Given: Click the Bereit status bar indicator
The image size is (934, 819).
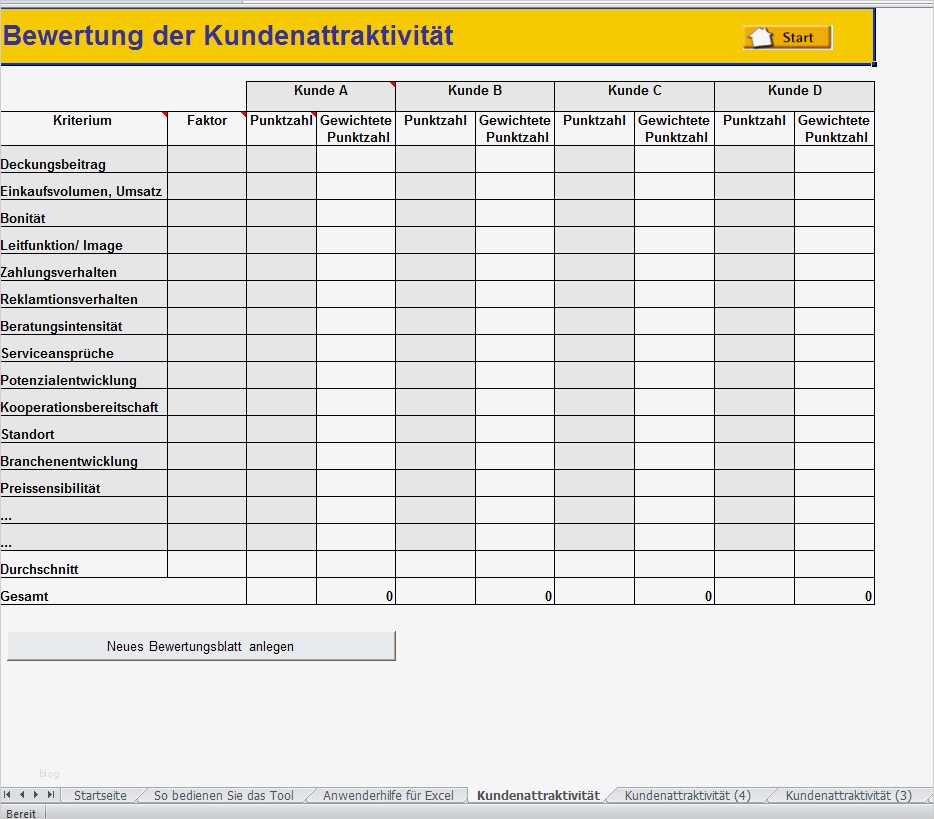Looking at the screenshot, I should click(x=20, y=813).
